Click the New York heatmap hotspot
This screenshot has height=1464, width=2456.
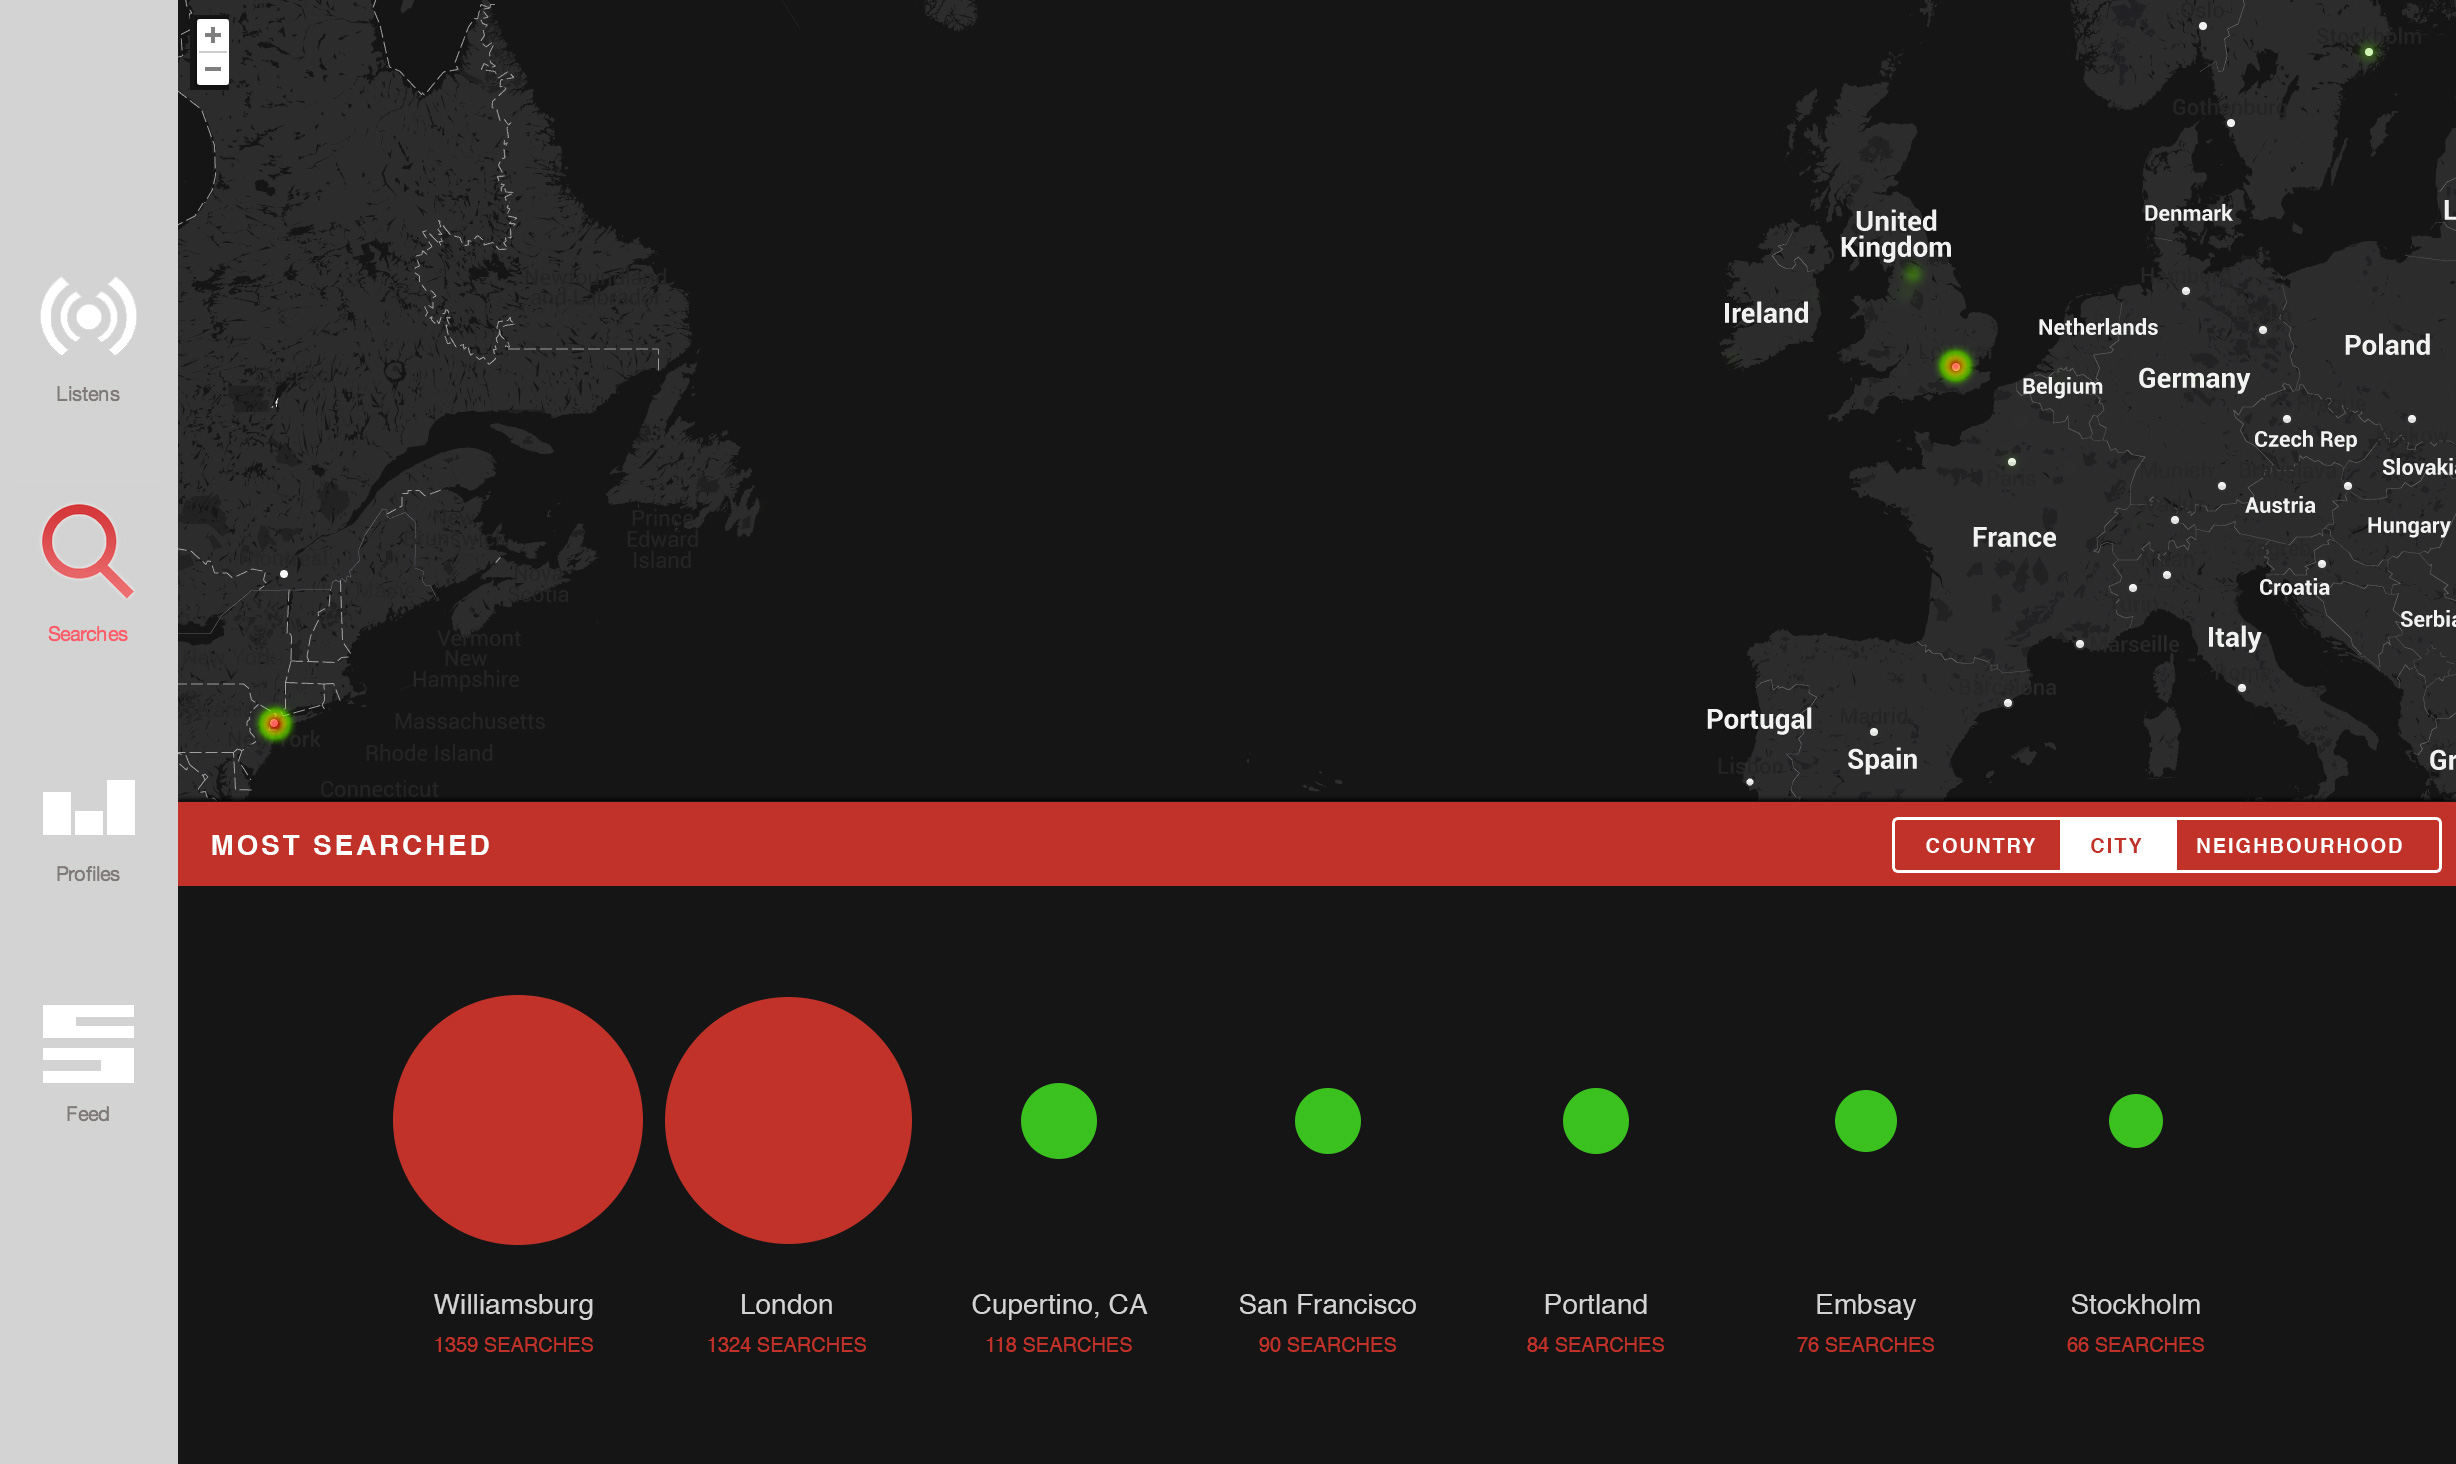point(274,723)
